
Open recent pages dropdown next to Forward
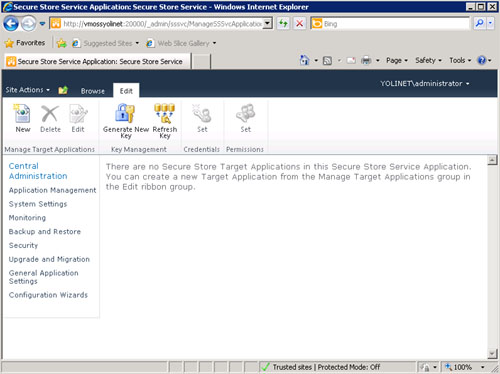(42, 24)
